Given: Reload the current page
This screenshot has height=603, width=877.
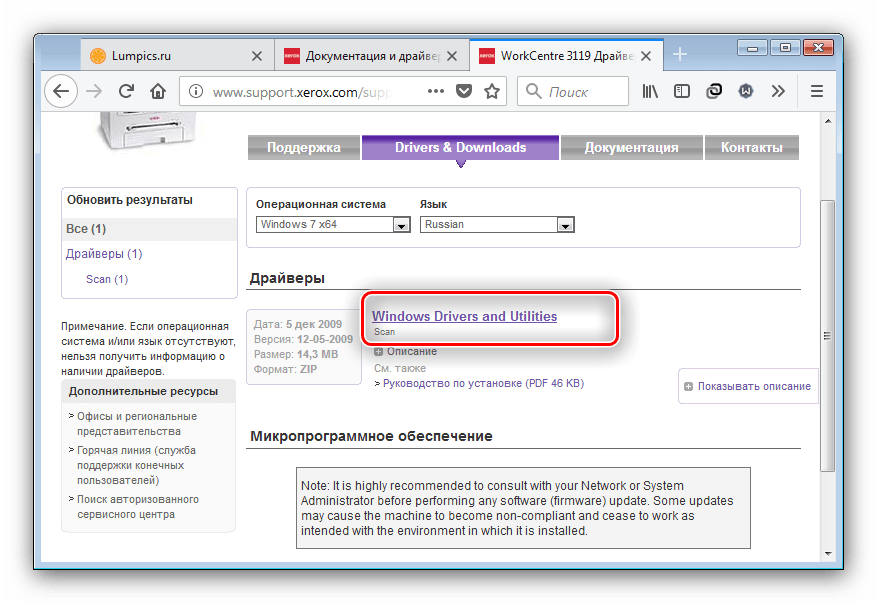Looking at the screenshot, I should [x=126, y=92].
